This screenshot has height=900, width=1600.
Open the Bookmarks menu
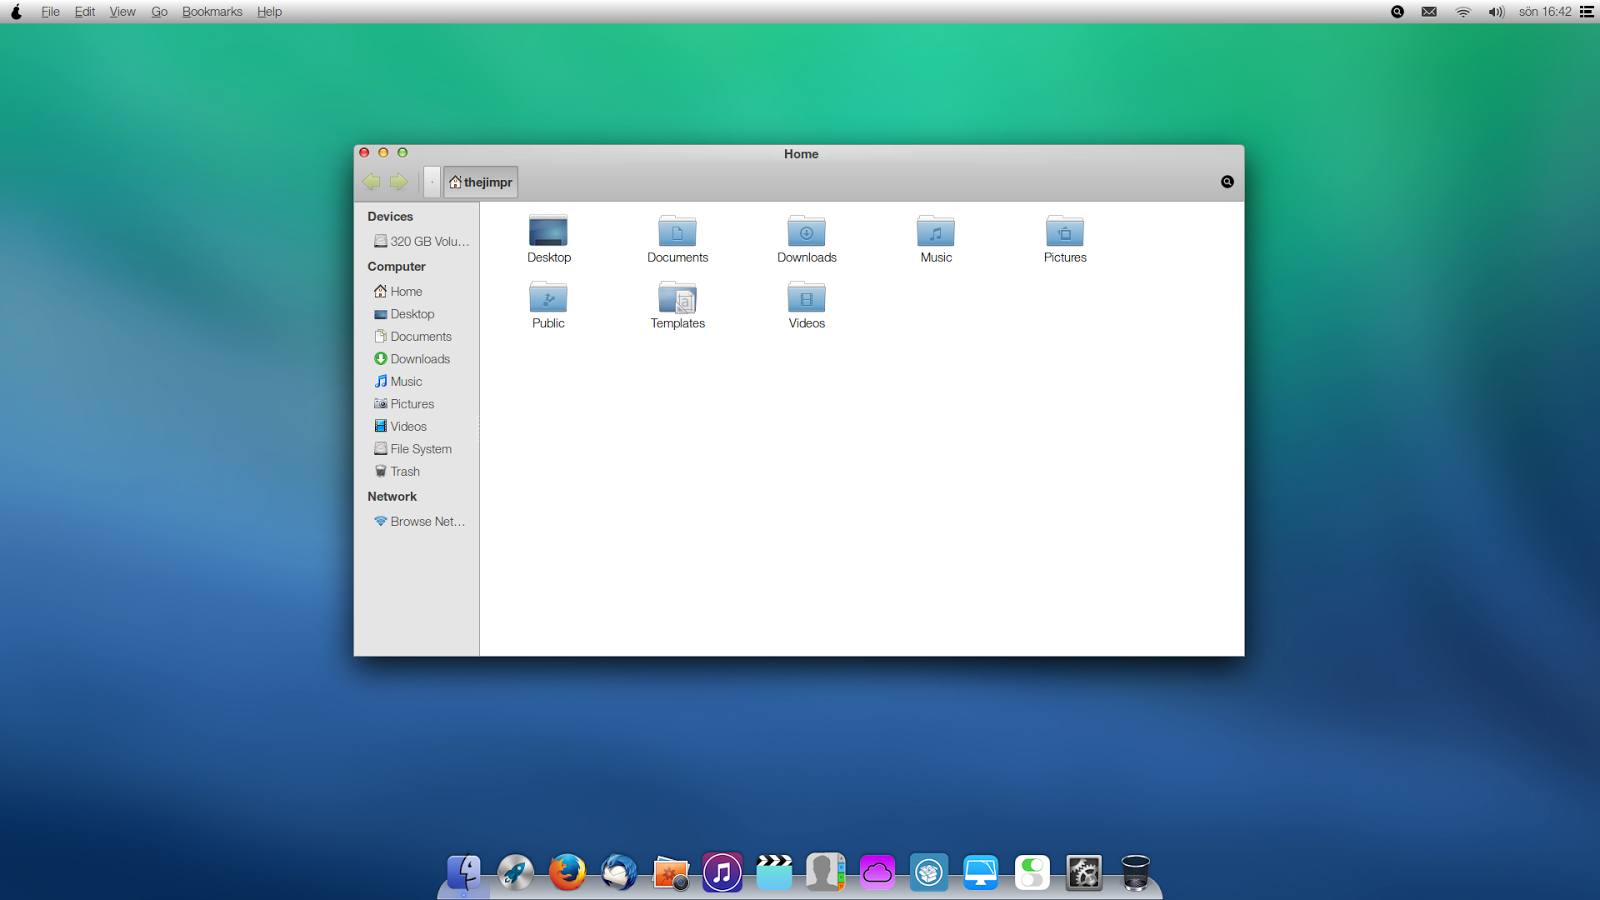212,12
